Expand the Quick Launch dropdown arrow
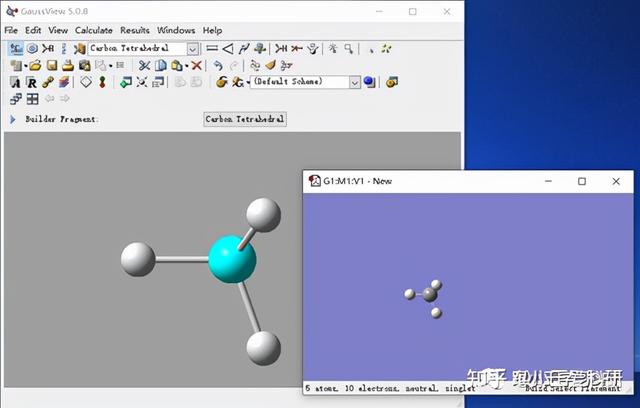Image resolution: width=640 pixels, height=408 pixels. 247,83
